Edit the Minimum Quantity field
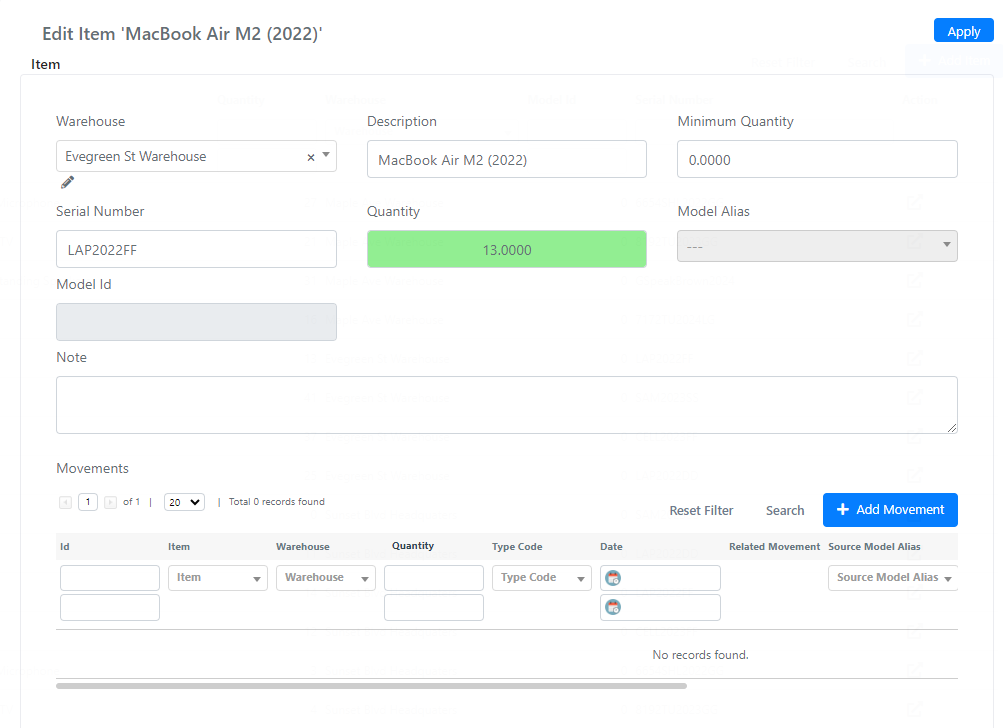 coord(817,159)
